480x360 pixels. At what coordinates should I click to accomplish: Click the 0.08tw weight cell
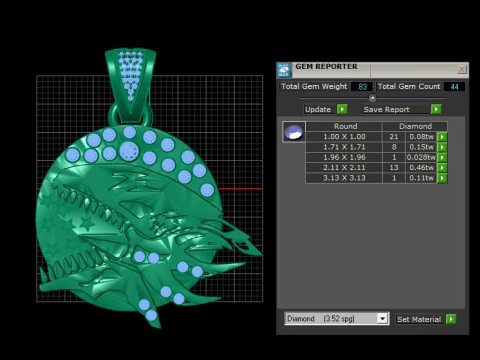[421, 137]
